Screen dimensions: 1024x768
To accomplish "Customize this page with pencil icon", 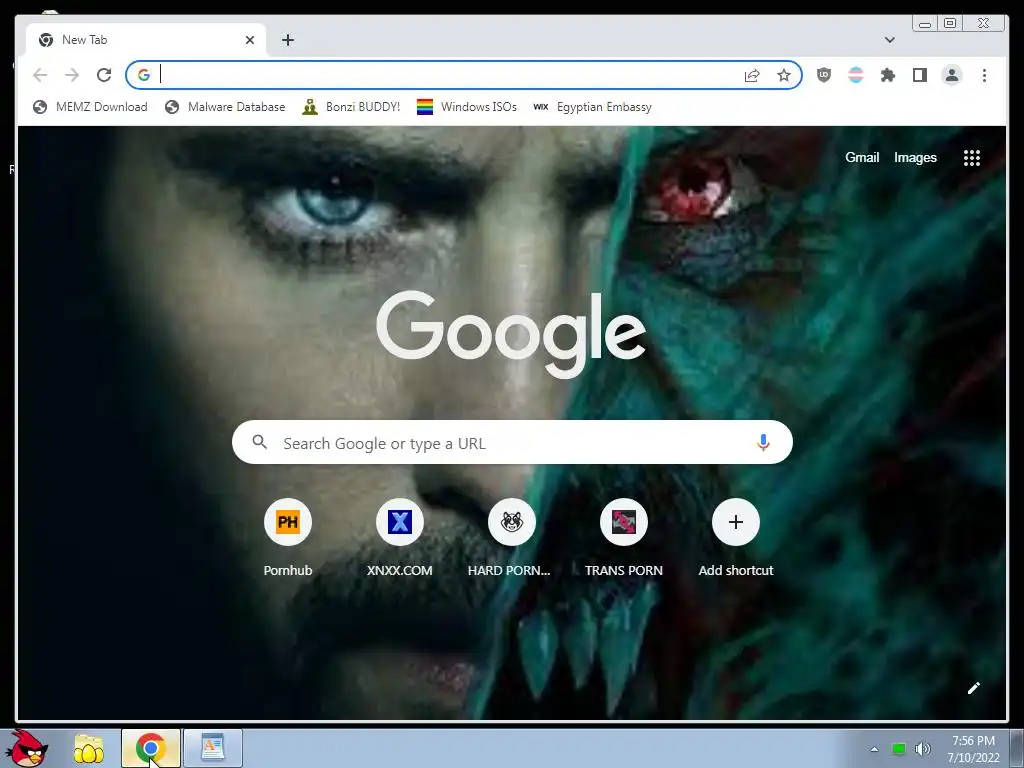I will click(x=974, y=688).
